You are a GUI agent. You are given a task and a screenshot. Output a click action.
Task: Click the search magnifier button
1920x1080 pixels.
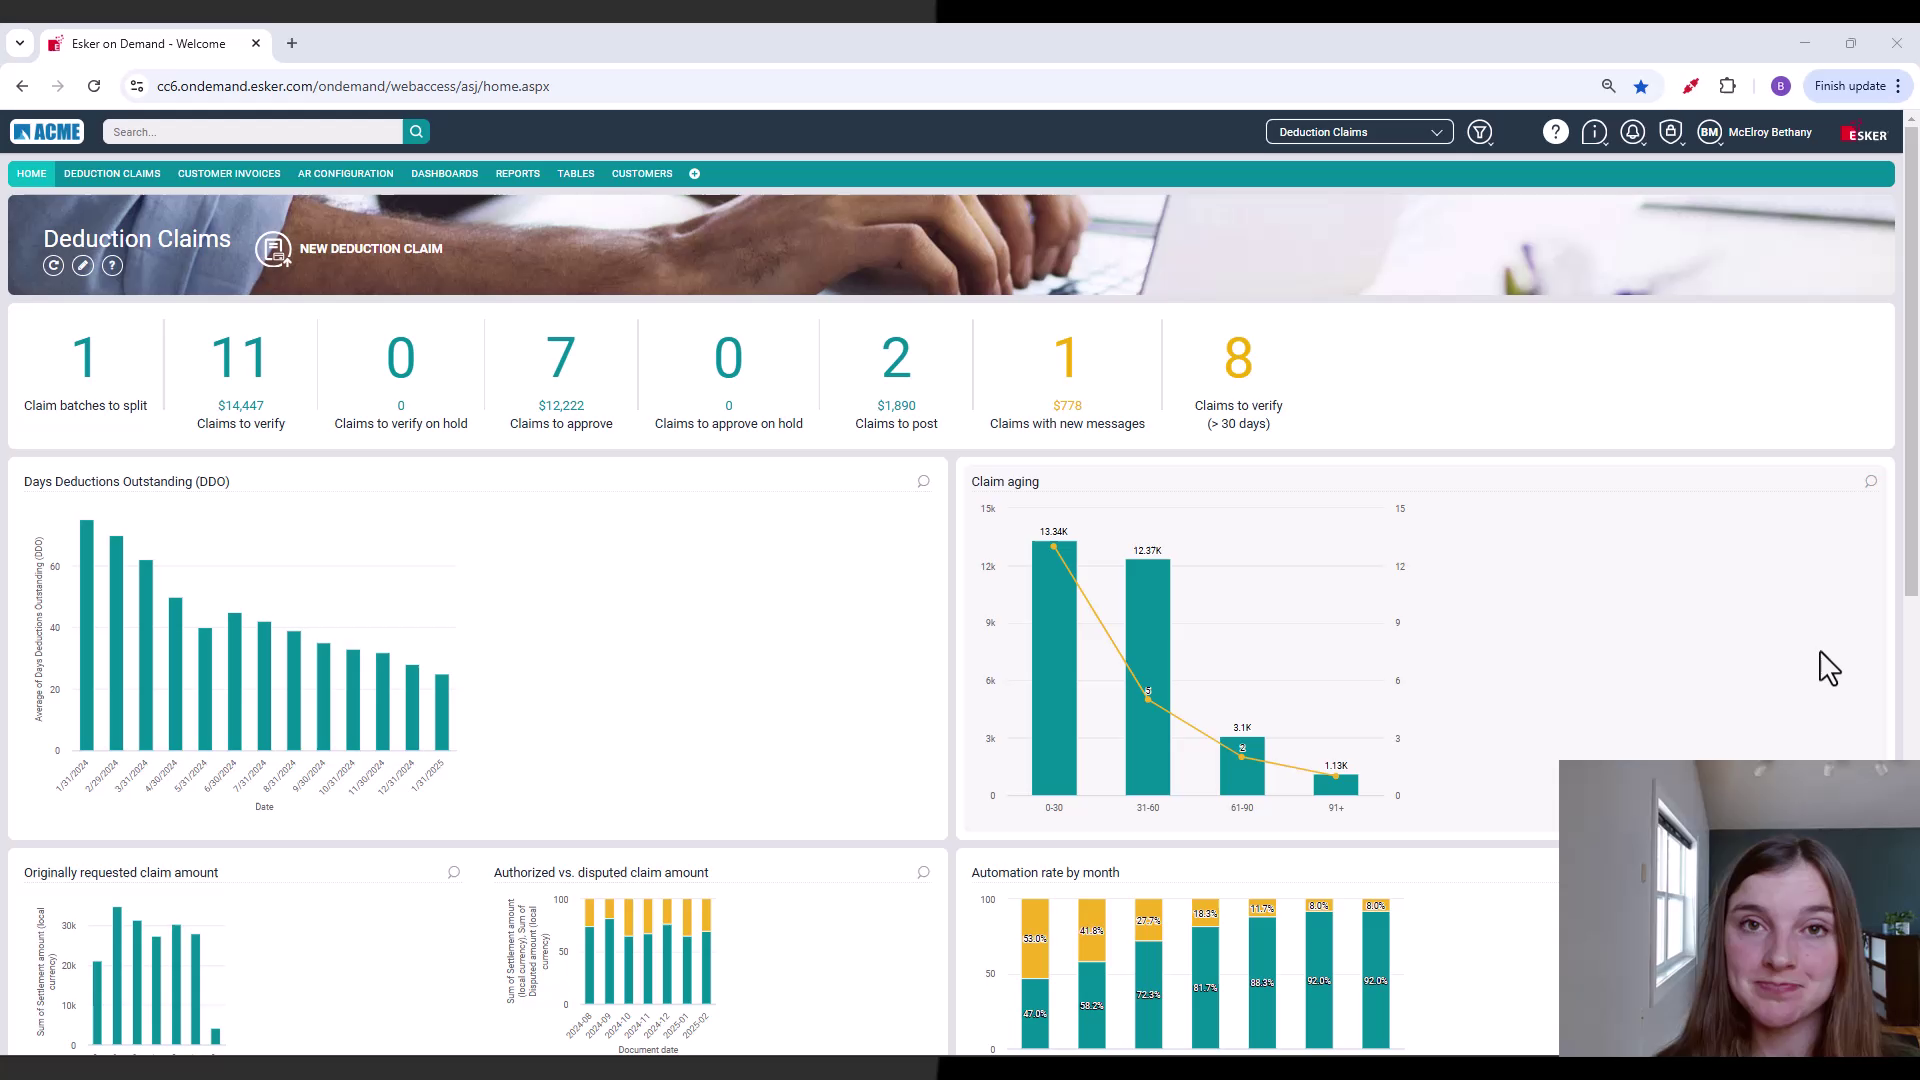click(x=416, y=132)
